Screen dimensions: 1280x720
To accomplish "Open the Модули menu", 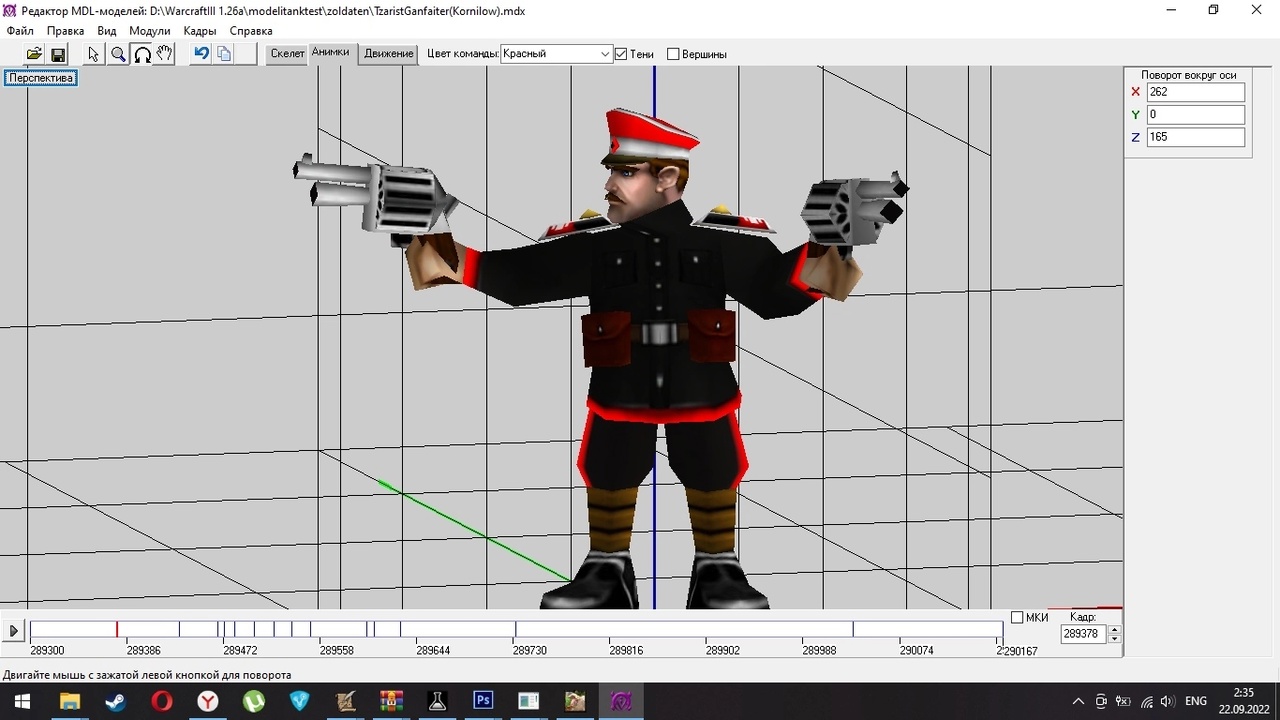I will pyautogui.click(x=150, y=31).
